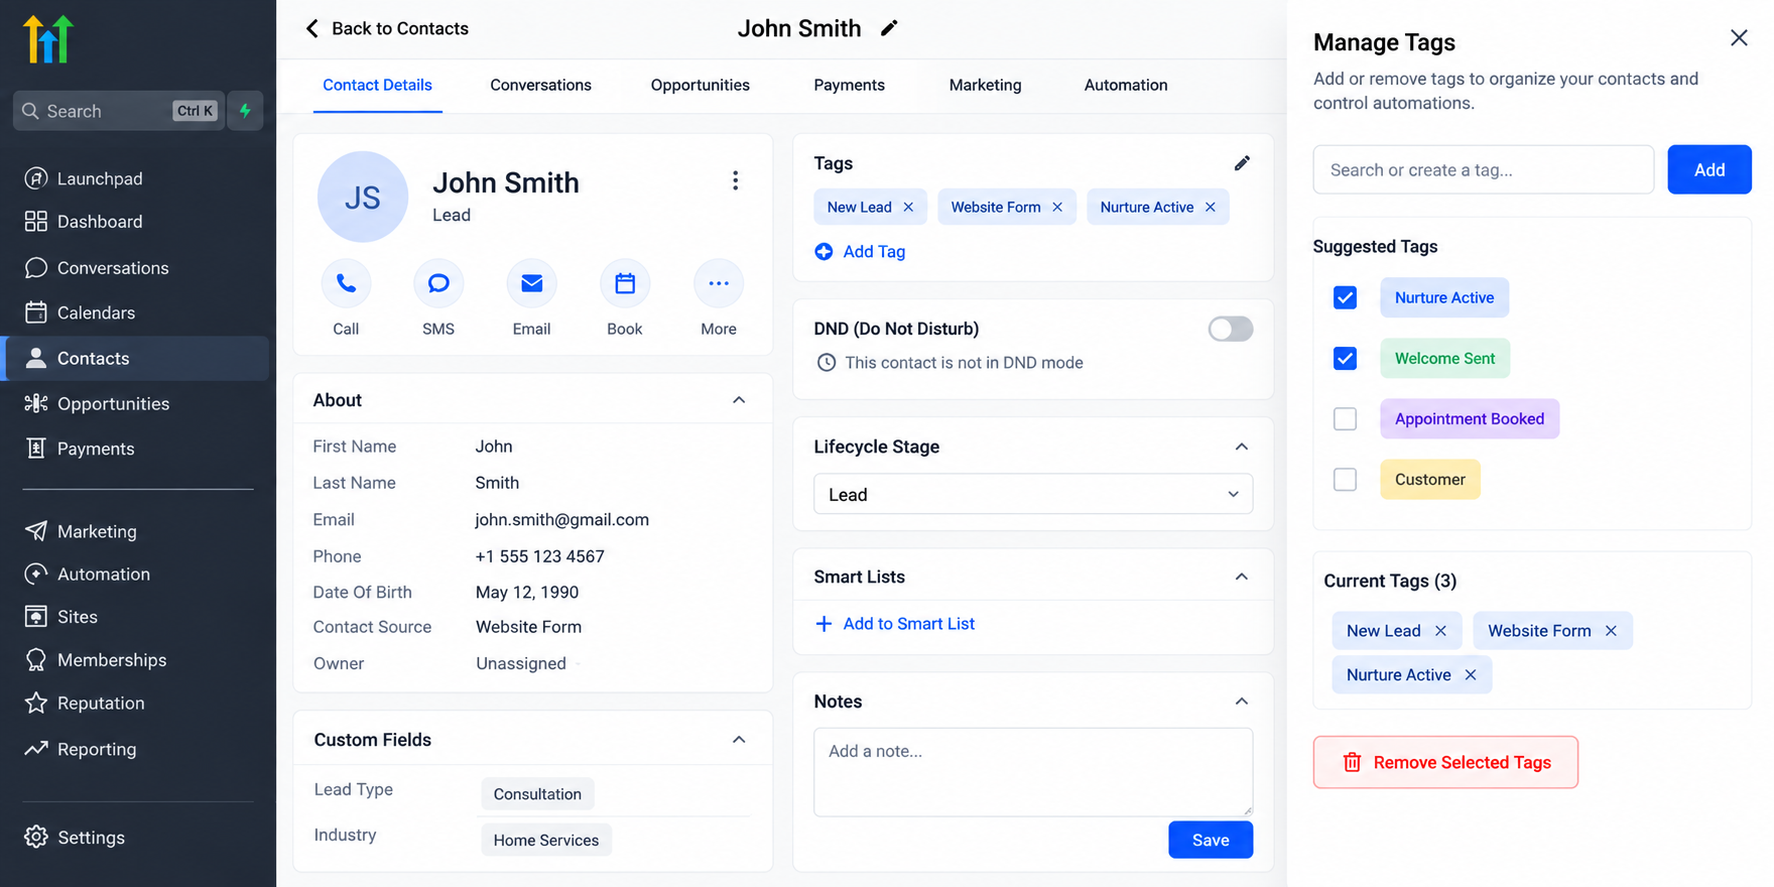Uncheck the Nurture Active suggested tag
This screenshot has width=1774, height=887.
coord(1345,298)
